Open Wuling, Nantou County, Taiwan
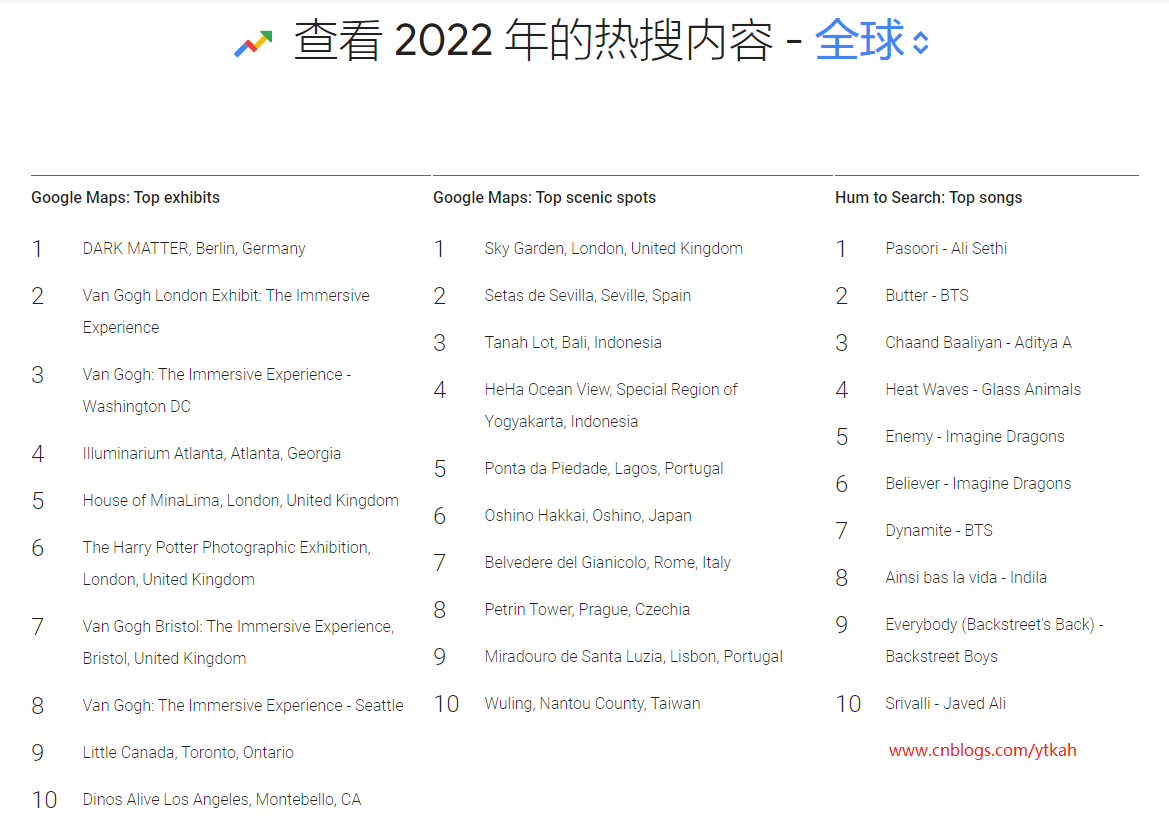Image resolution: width=1169 pixels, height=830 pixels. 592,703
